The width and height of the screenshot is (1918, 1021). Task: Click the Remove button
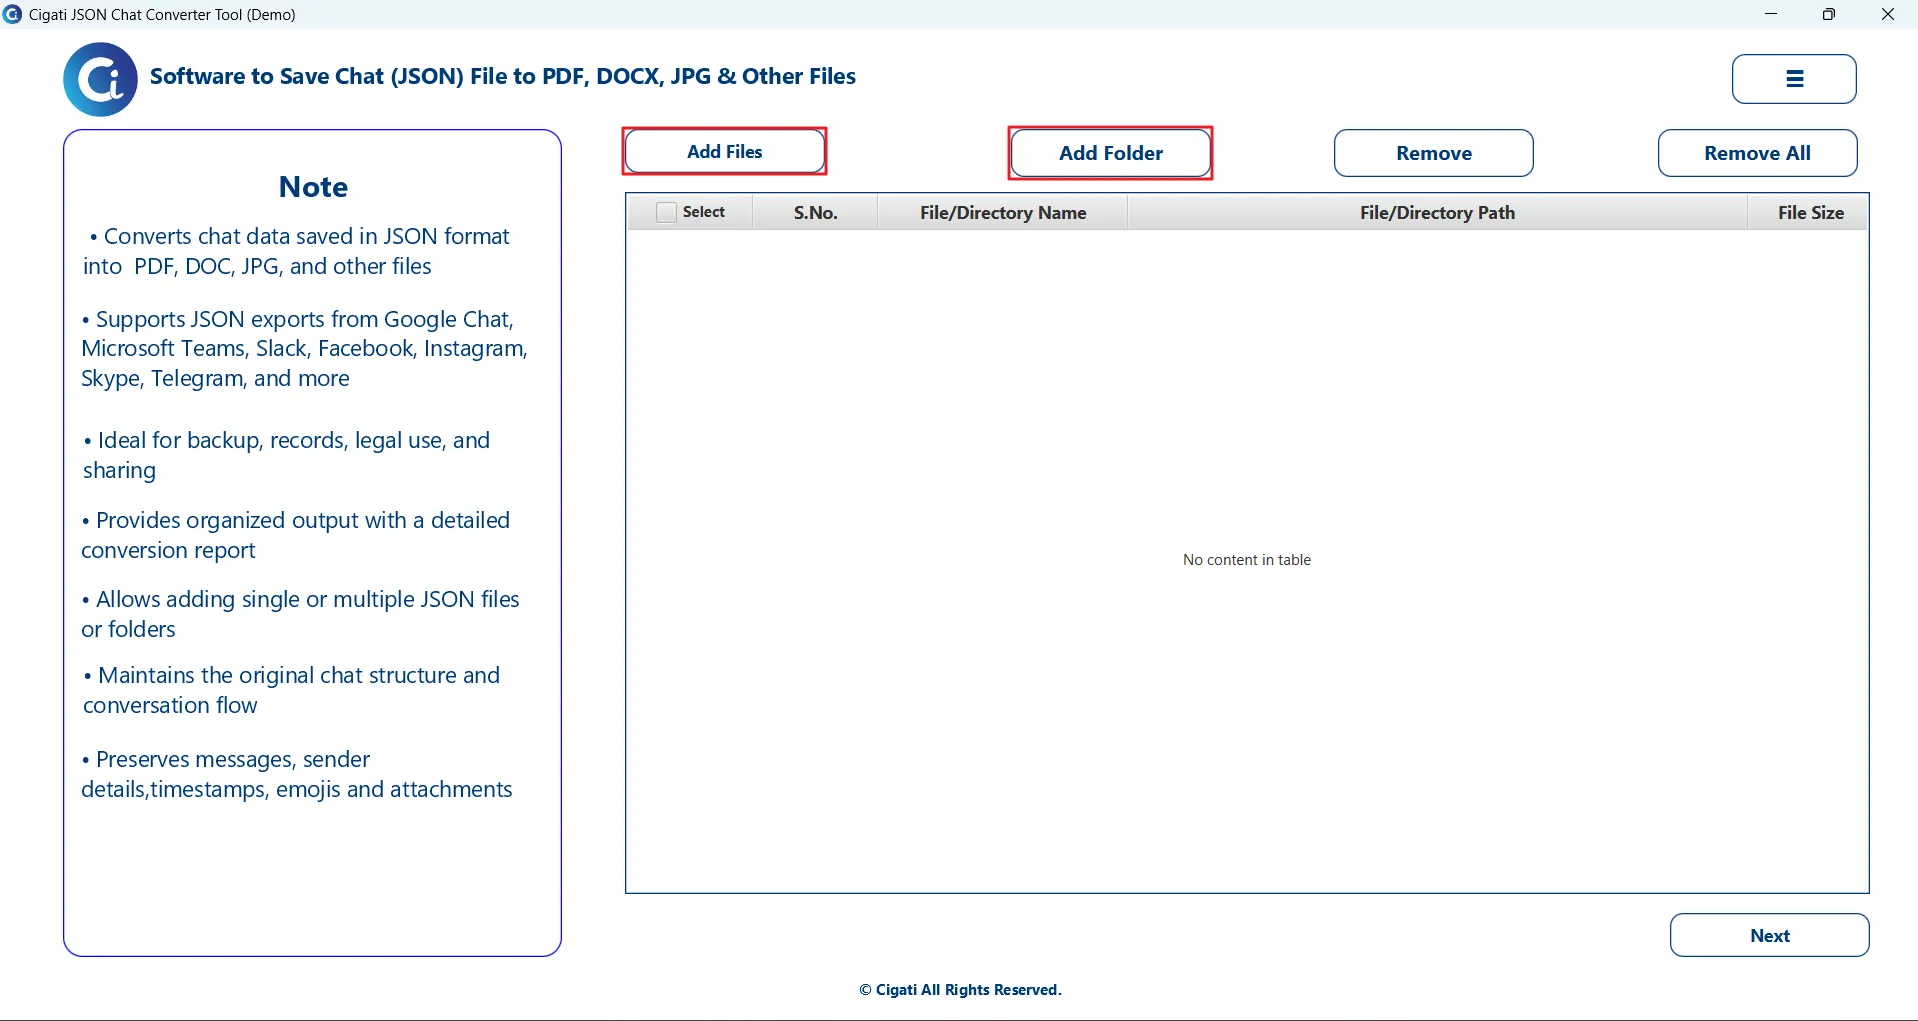[1434, 153]
